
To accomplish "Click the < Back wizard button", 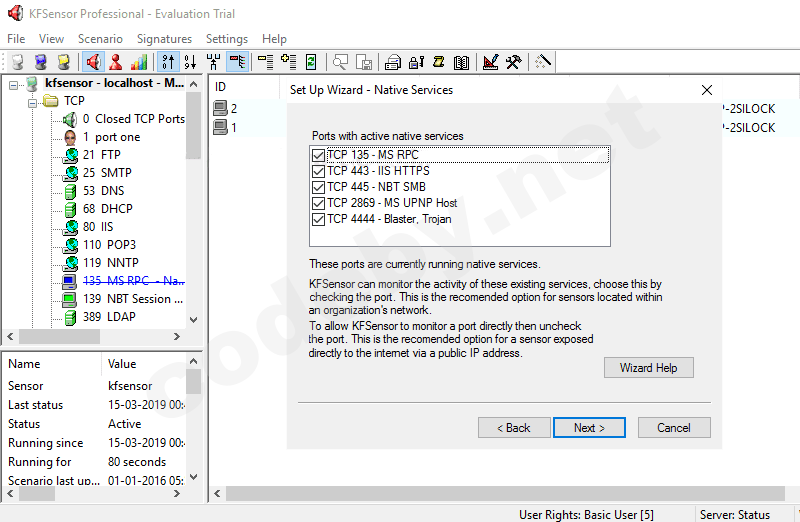I will point(514,428).
